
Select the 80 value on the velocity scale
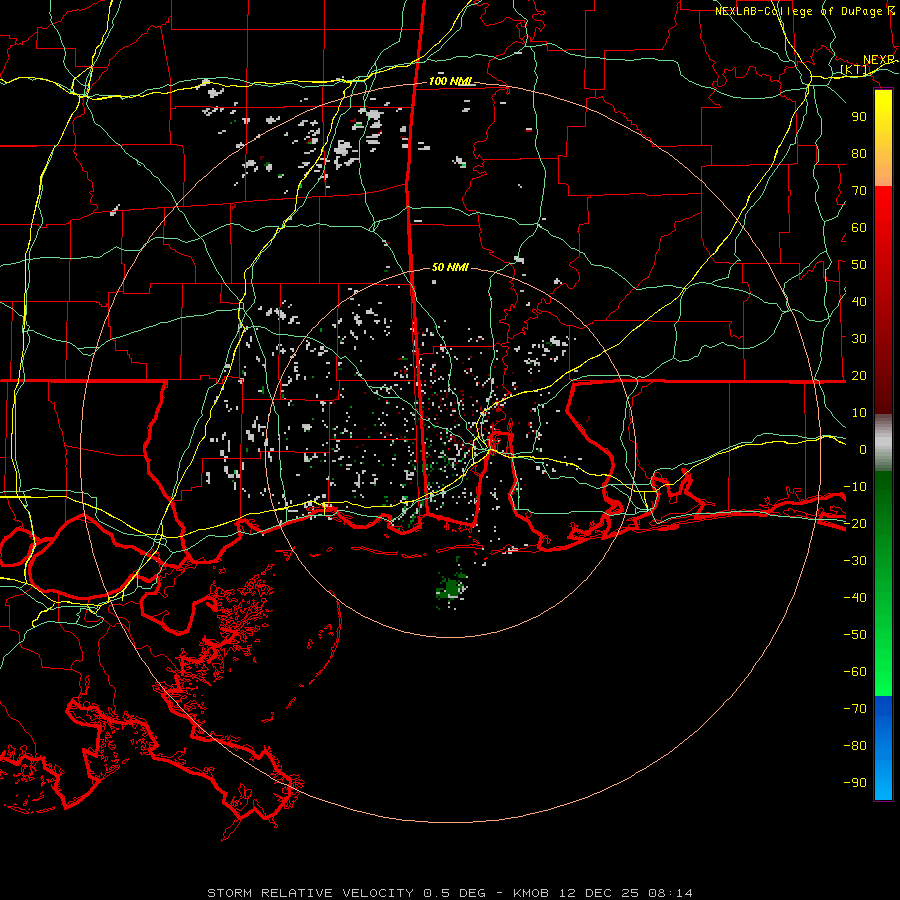[x=859, y=153]
